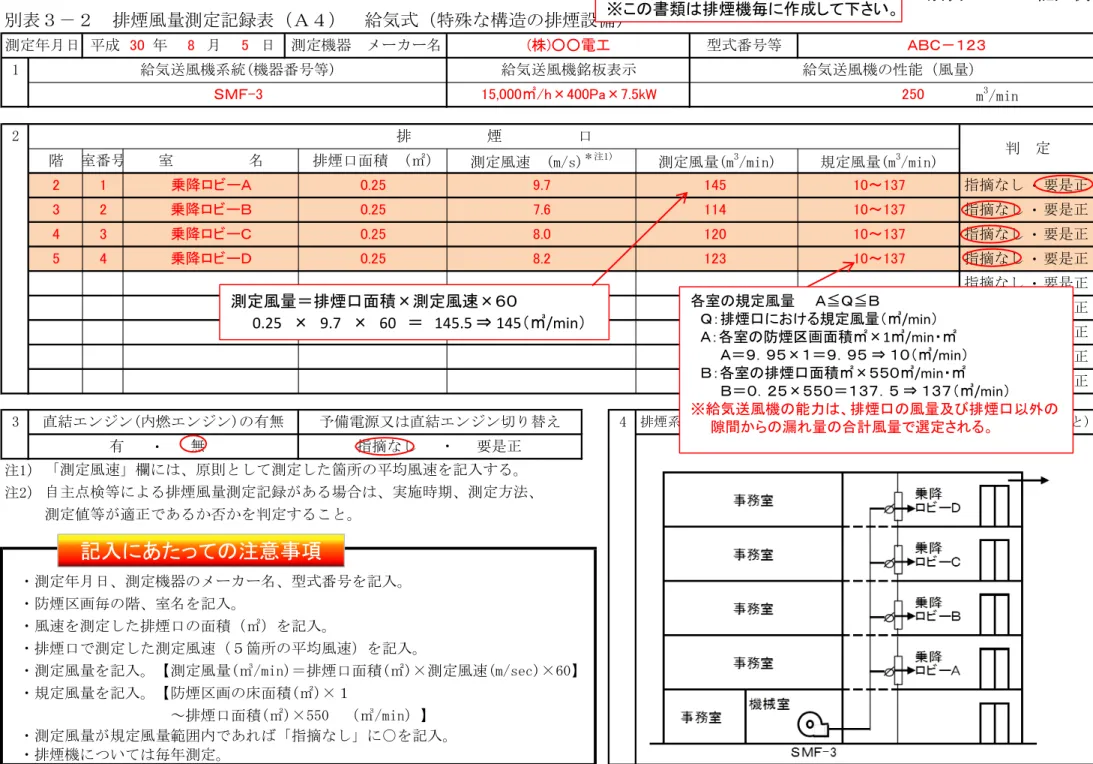Viewport: 1093px width, 764px height.
Task: Select the measured airflow 145
Action: [715, 185]
